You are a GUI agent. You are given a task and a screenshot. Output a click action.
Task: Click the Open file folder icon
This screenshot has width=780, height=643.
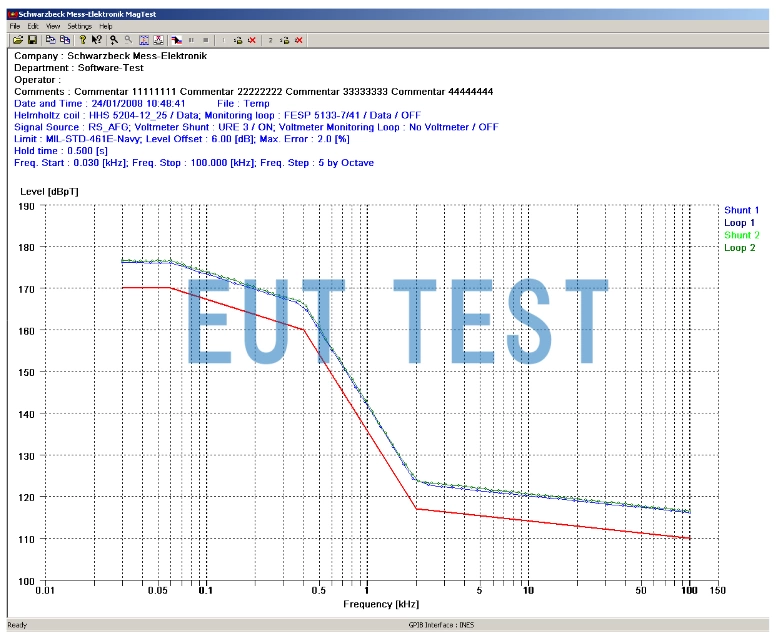click(x=18, y=40)
